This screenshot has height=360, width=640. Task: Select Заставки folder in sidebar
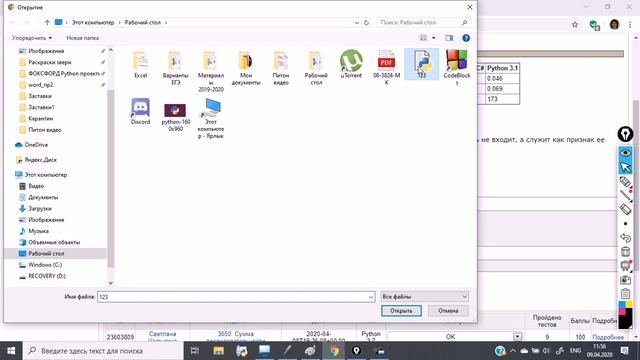(x=40, y=96)
